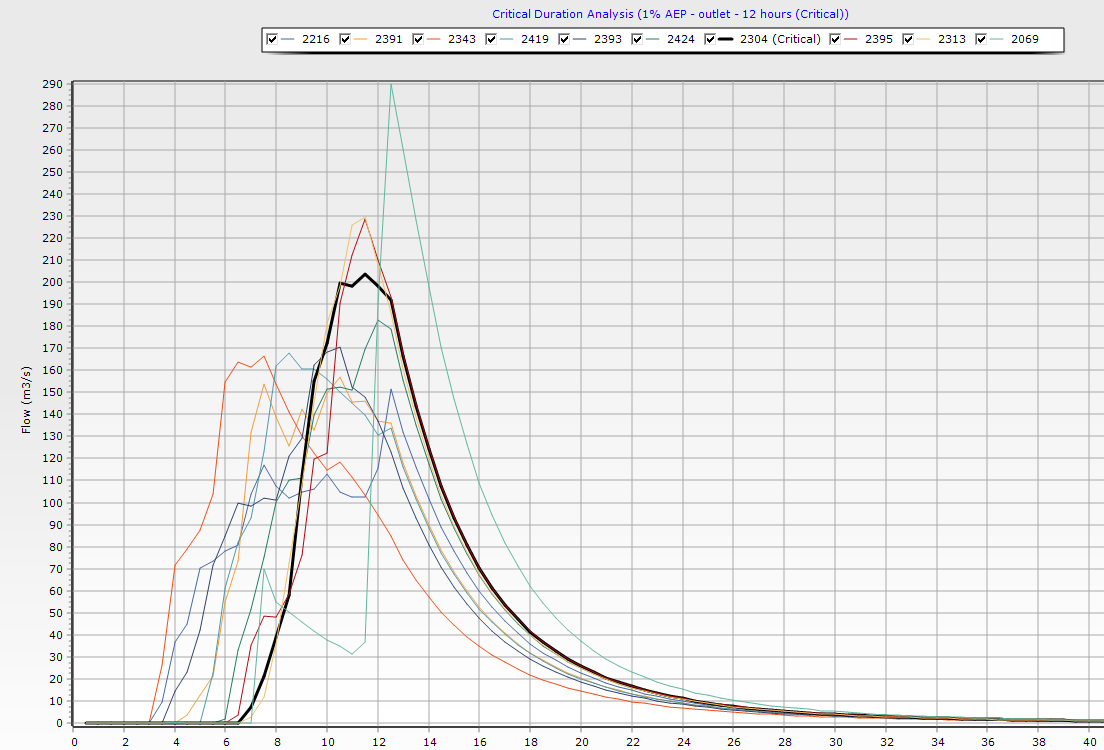
Task: Uncheck the 2304 (Critical) checkbox
Action: [710, 40]
